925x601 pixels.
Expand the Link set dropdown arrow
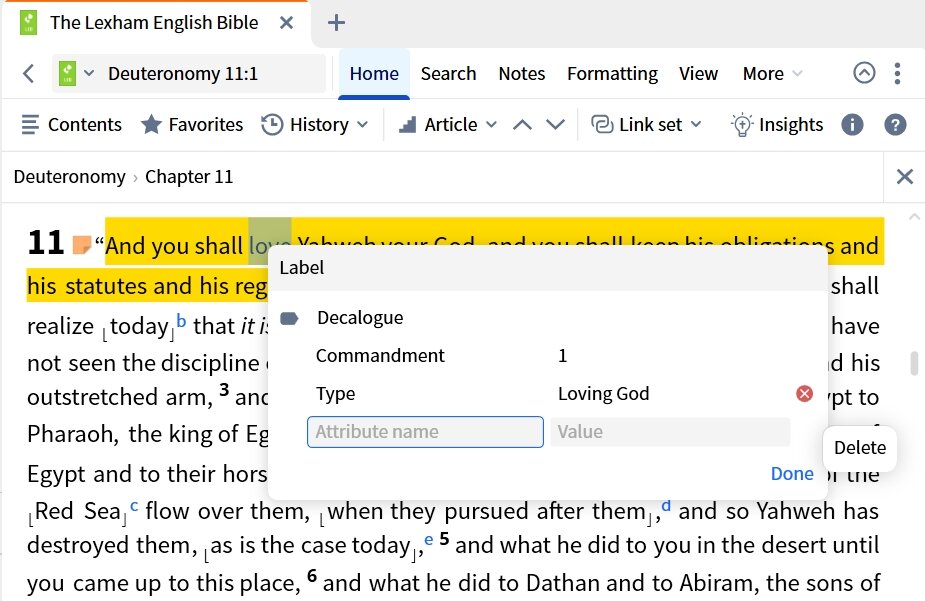click(x=696, y=124)
